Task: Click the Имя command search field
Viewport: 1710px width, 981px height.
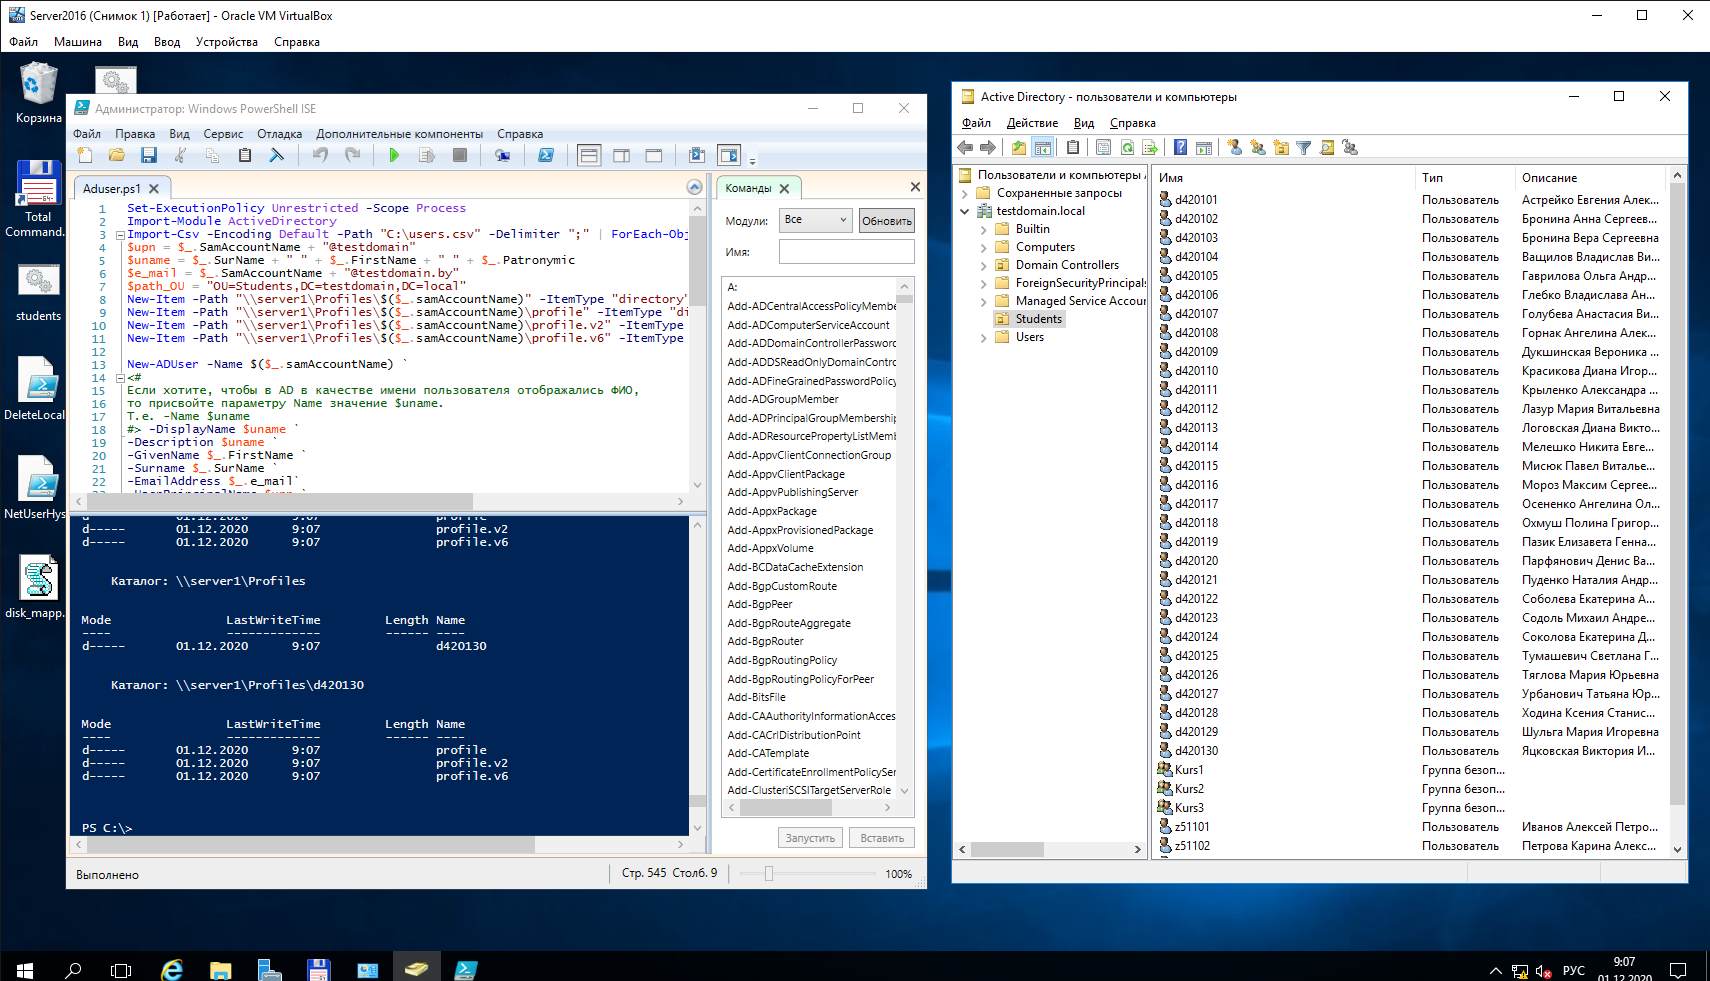Action: click(x=846, y=252)
